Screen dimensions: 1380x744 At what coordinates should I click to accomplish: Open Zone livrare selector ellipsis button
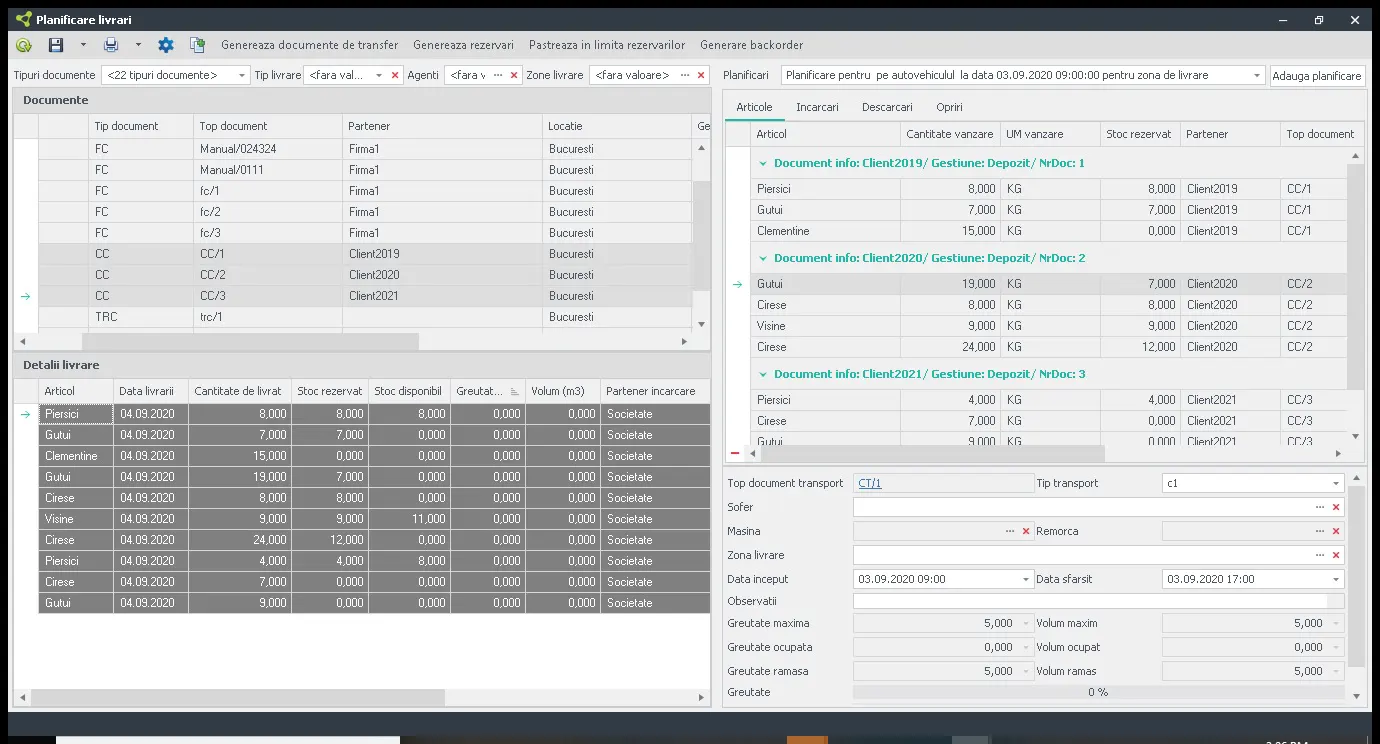[x=684, y=75]
